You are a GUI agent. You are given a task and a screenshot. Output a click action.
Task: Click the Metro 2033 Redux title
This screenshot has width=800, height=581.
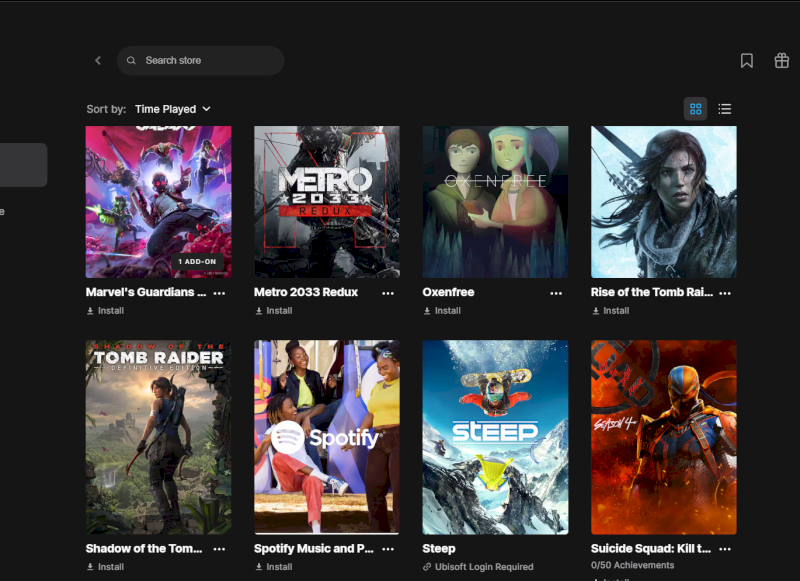pyautogui.click(x=306, y=292)
